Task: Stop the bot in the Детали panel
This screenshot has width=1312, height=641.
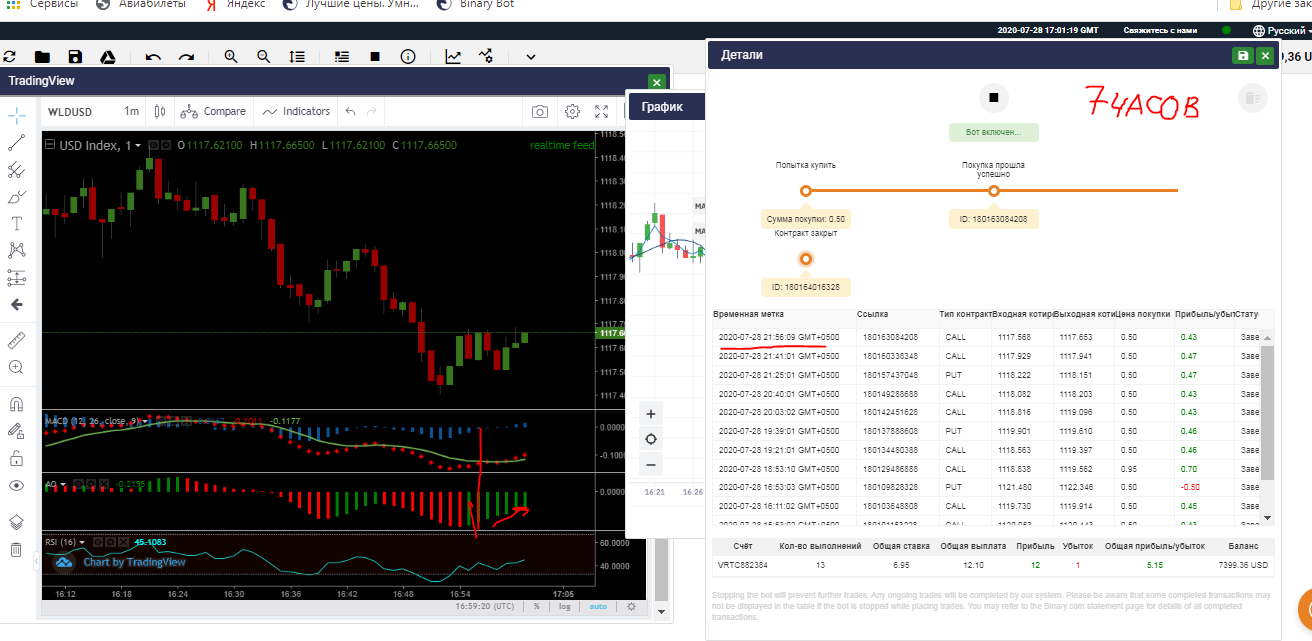Action: click(x=994, y=98)
